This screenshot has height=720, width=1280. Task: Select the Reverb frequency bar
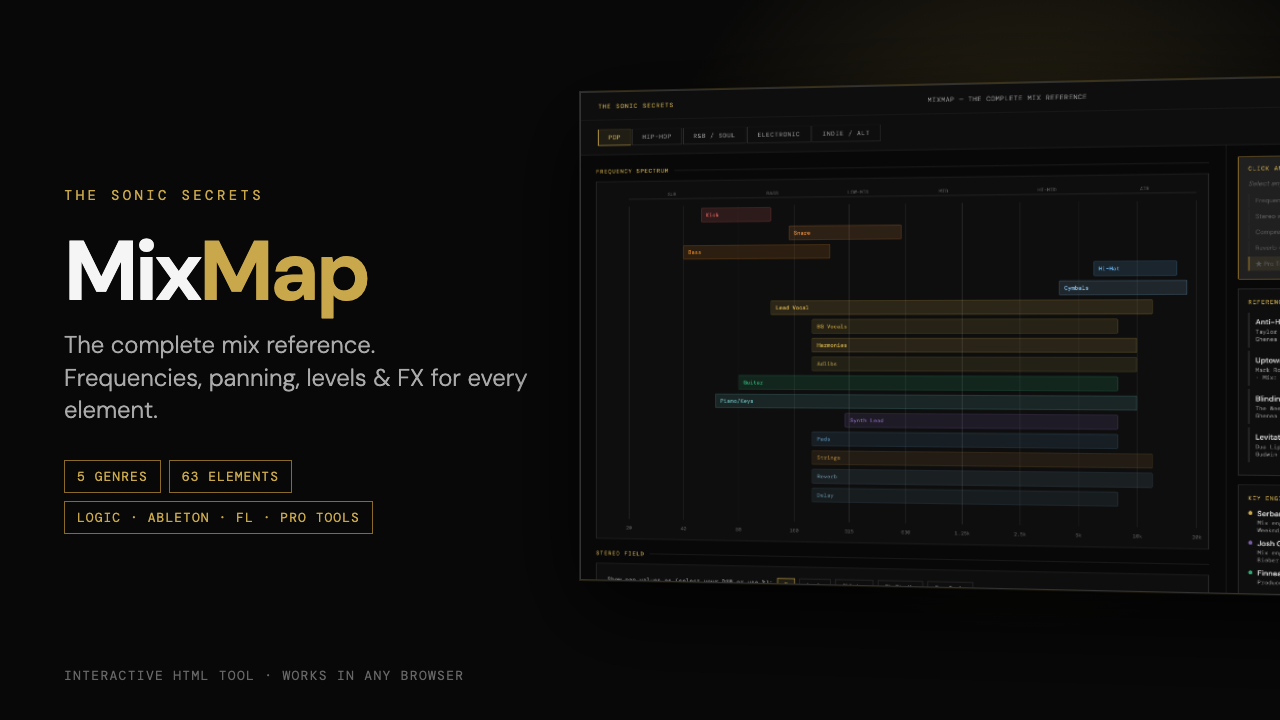(982, 478)
